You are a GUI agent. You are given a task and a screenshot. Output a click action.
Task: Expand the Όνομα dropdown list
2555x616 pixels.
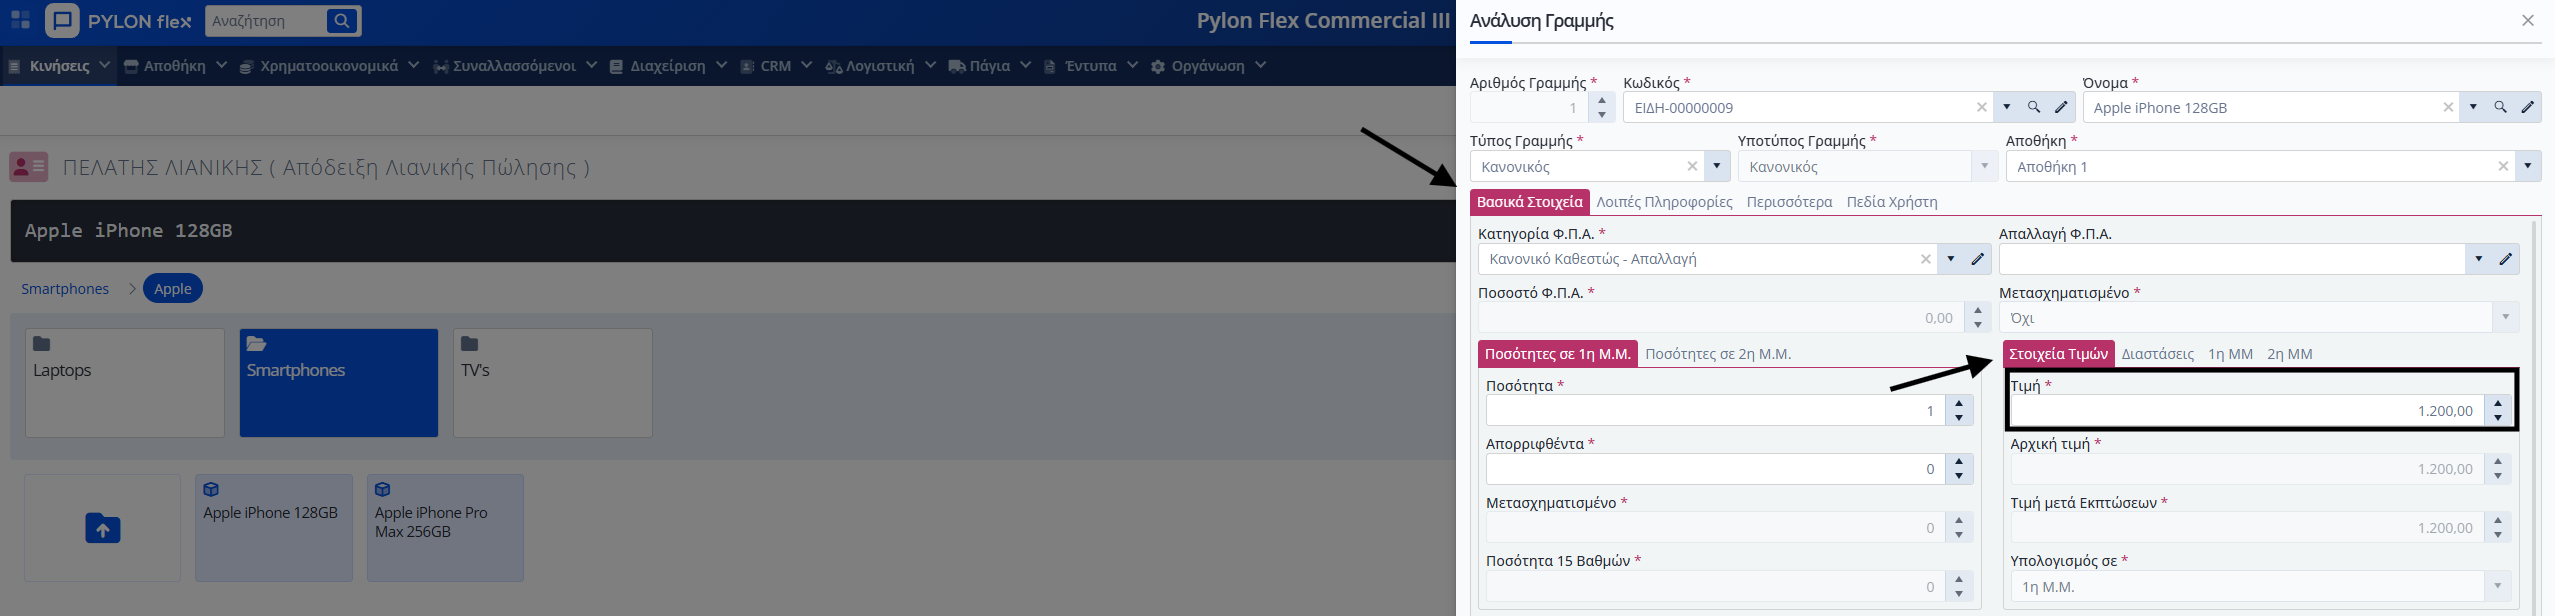click(x=2473, y=107)
